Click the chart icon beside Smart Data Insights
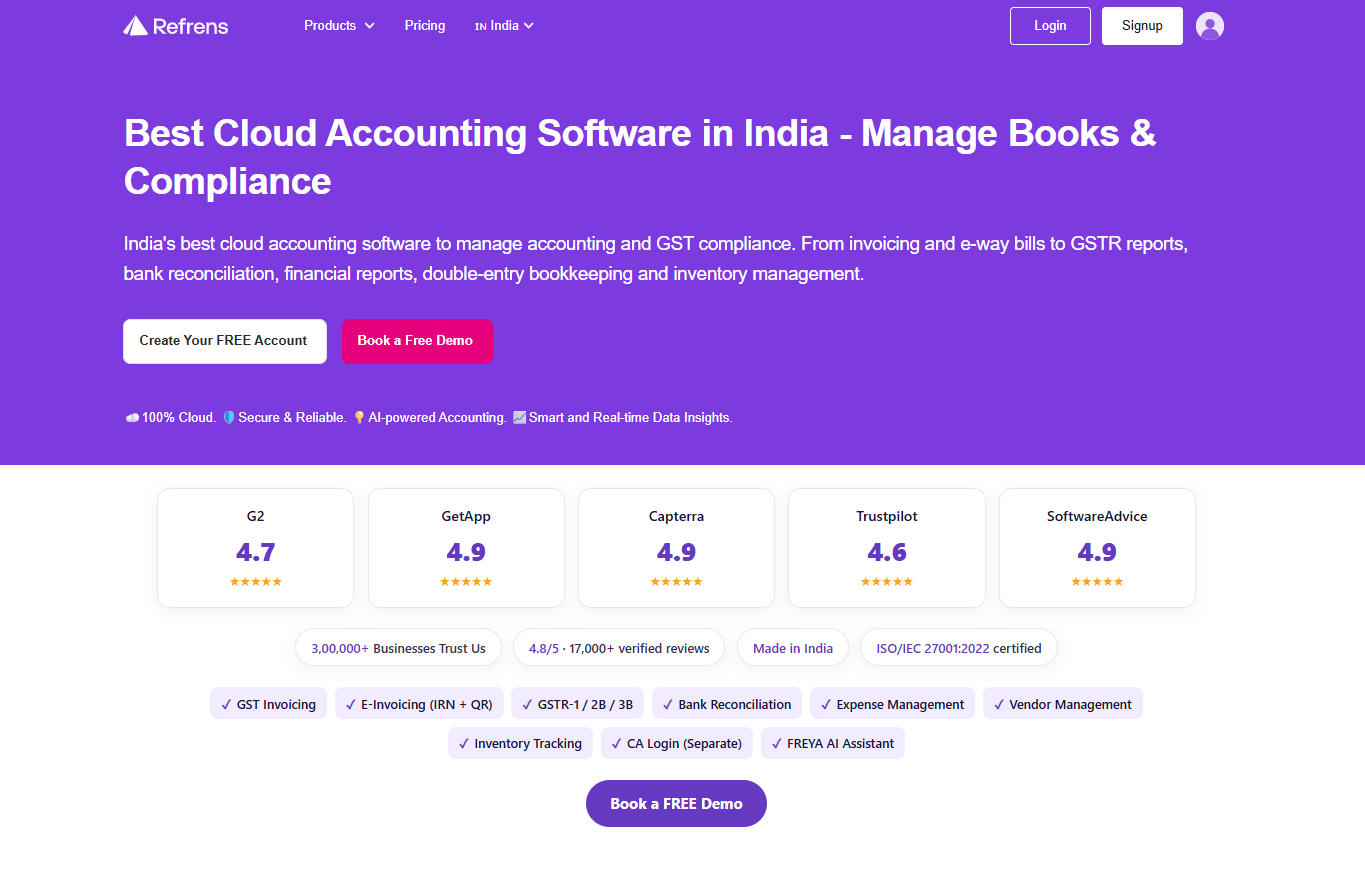This screenshot has height=887, width=1365. coord(519,418)
